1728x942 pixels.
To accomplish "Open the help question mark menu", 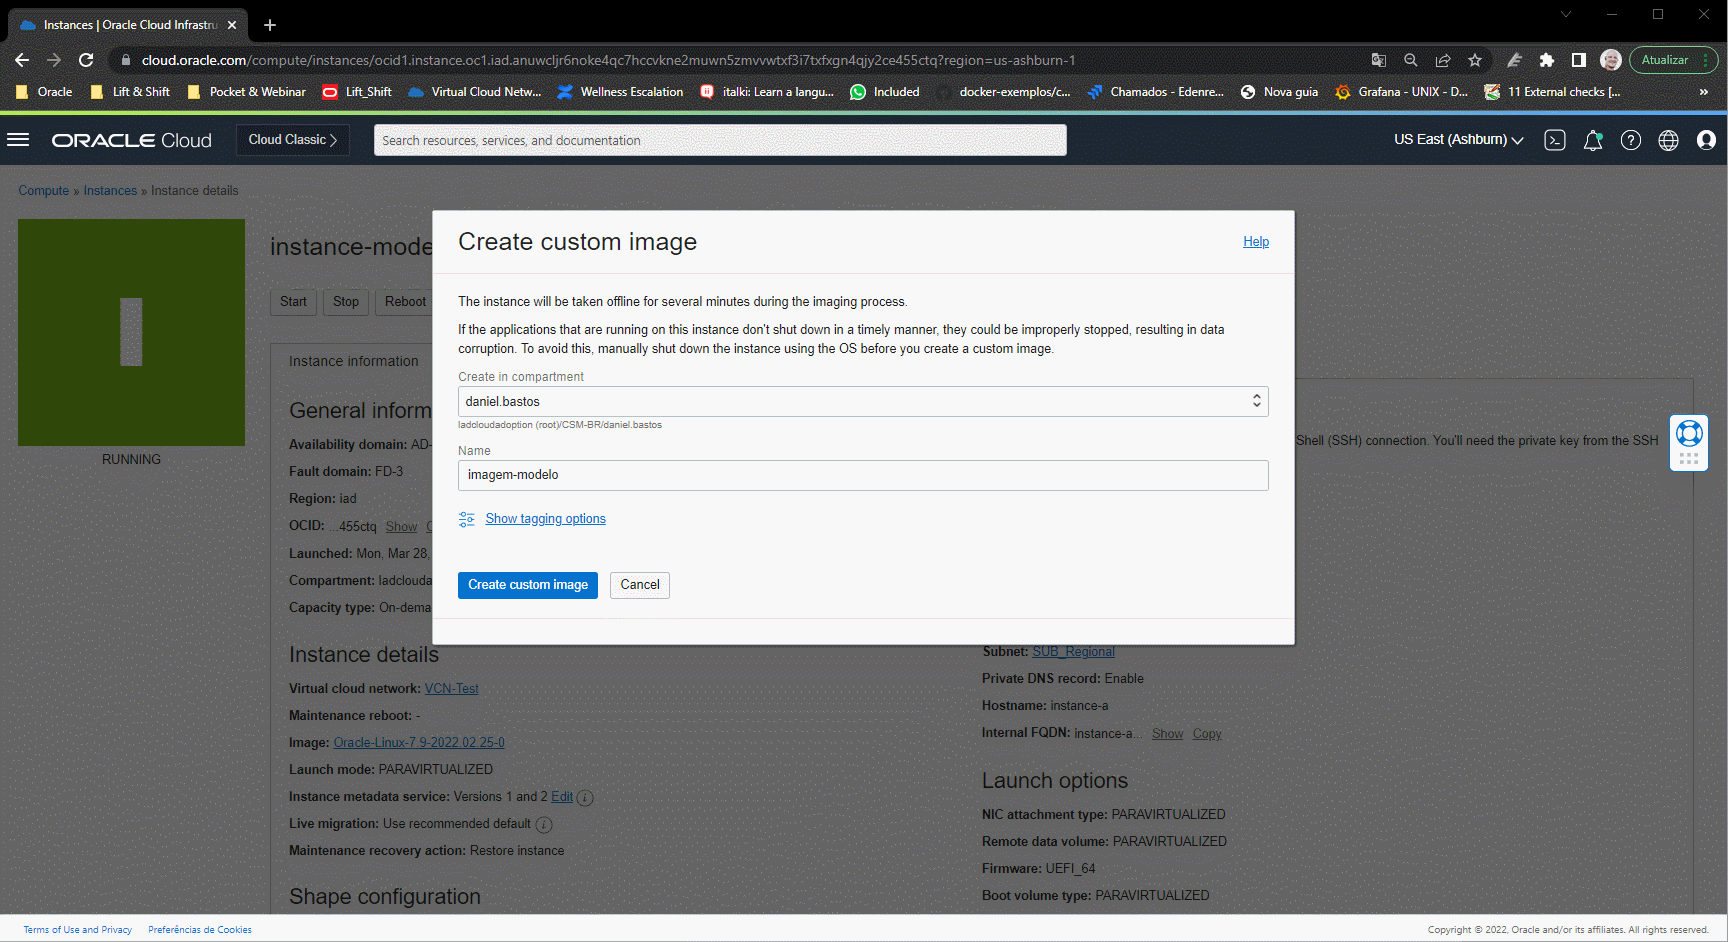I will click(x=1631, y=140).
